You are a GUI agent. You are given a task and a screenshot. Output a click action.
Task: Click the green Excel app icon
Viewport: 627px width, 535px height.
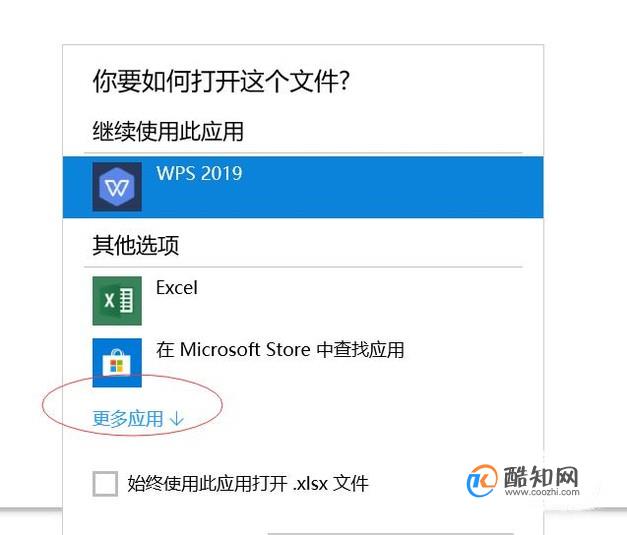pyautogui.click(x=117, y=301)
